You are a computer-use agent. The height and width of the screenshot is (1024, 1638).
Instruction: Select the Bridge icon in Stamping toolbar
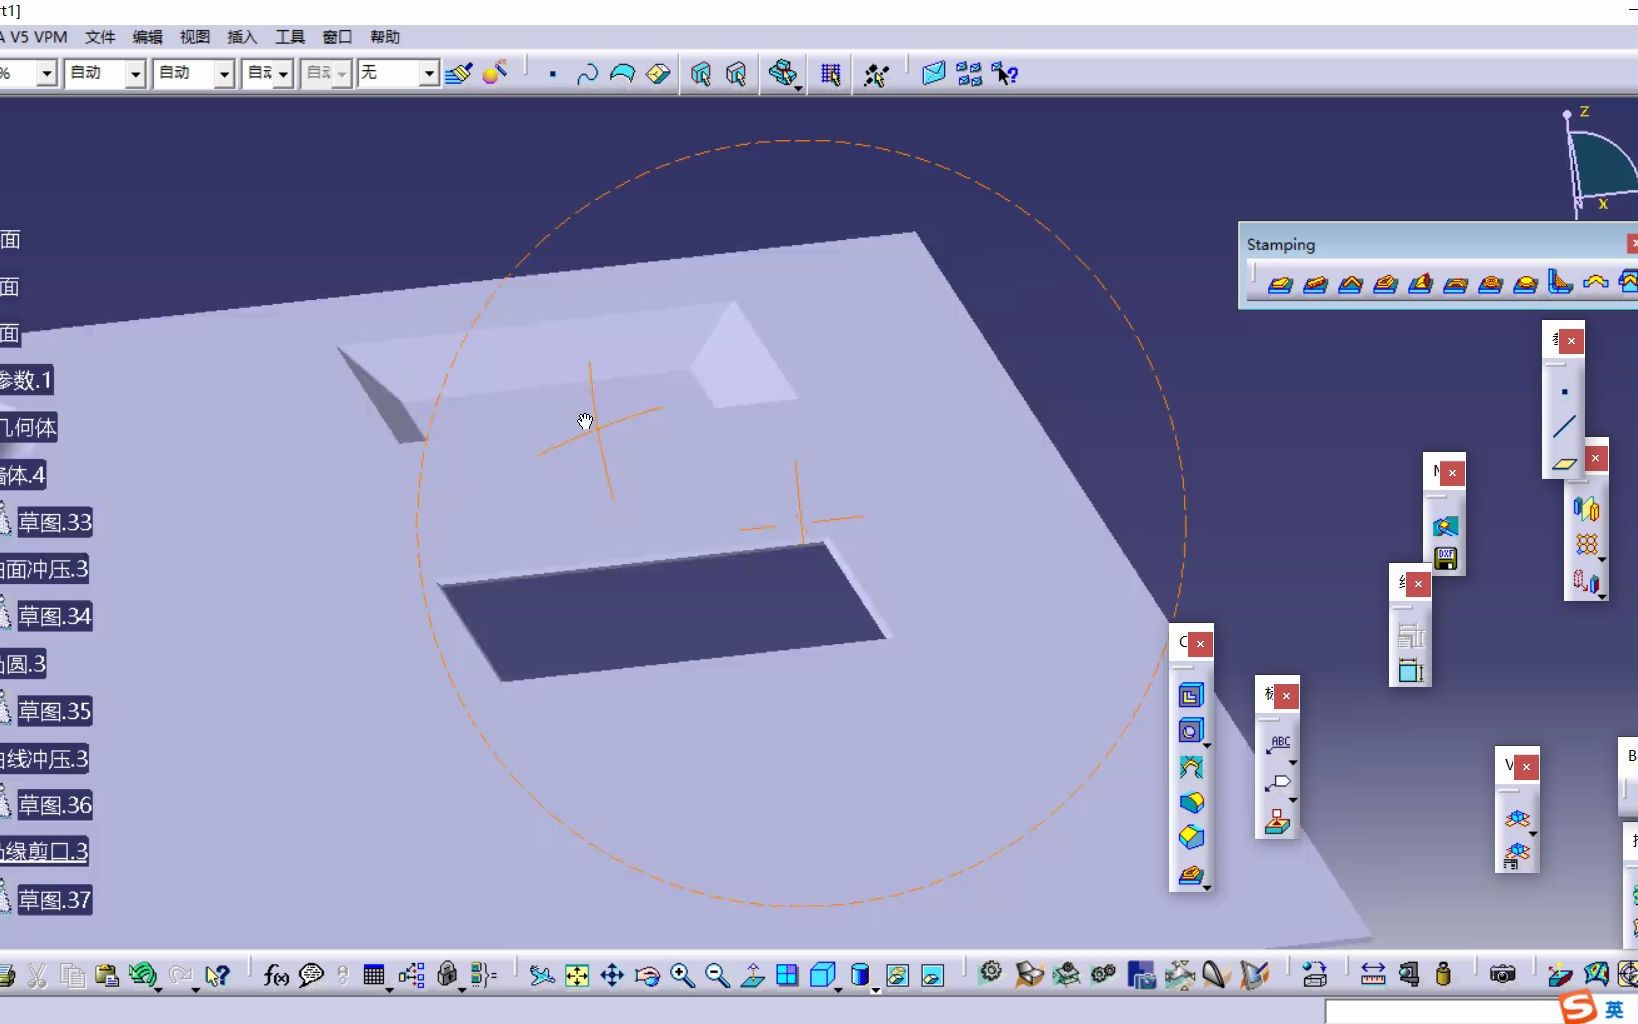pyautogui.click(x=1455, y=284)
